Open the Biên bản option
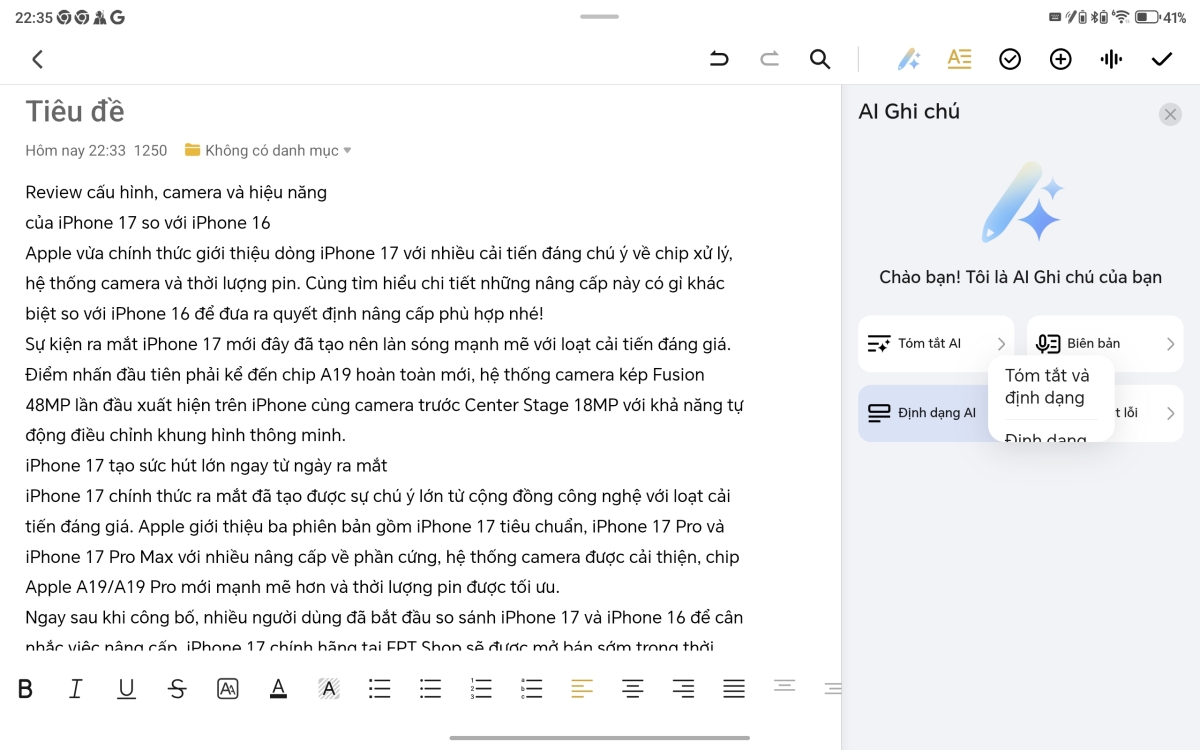The width and height of the screenshot is (1200, 750). point(1105,344)
